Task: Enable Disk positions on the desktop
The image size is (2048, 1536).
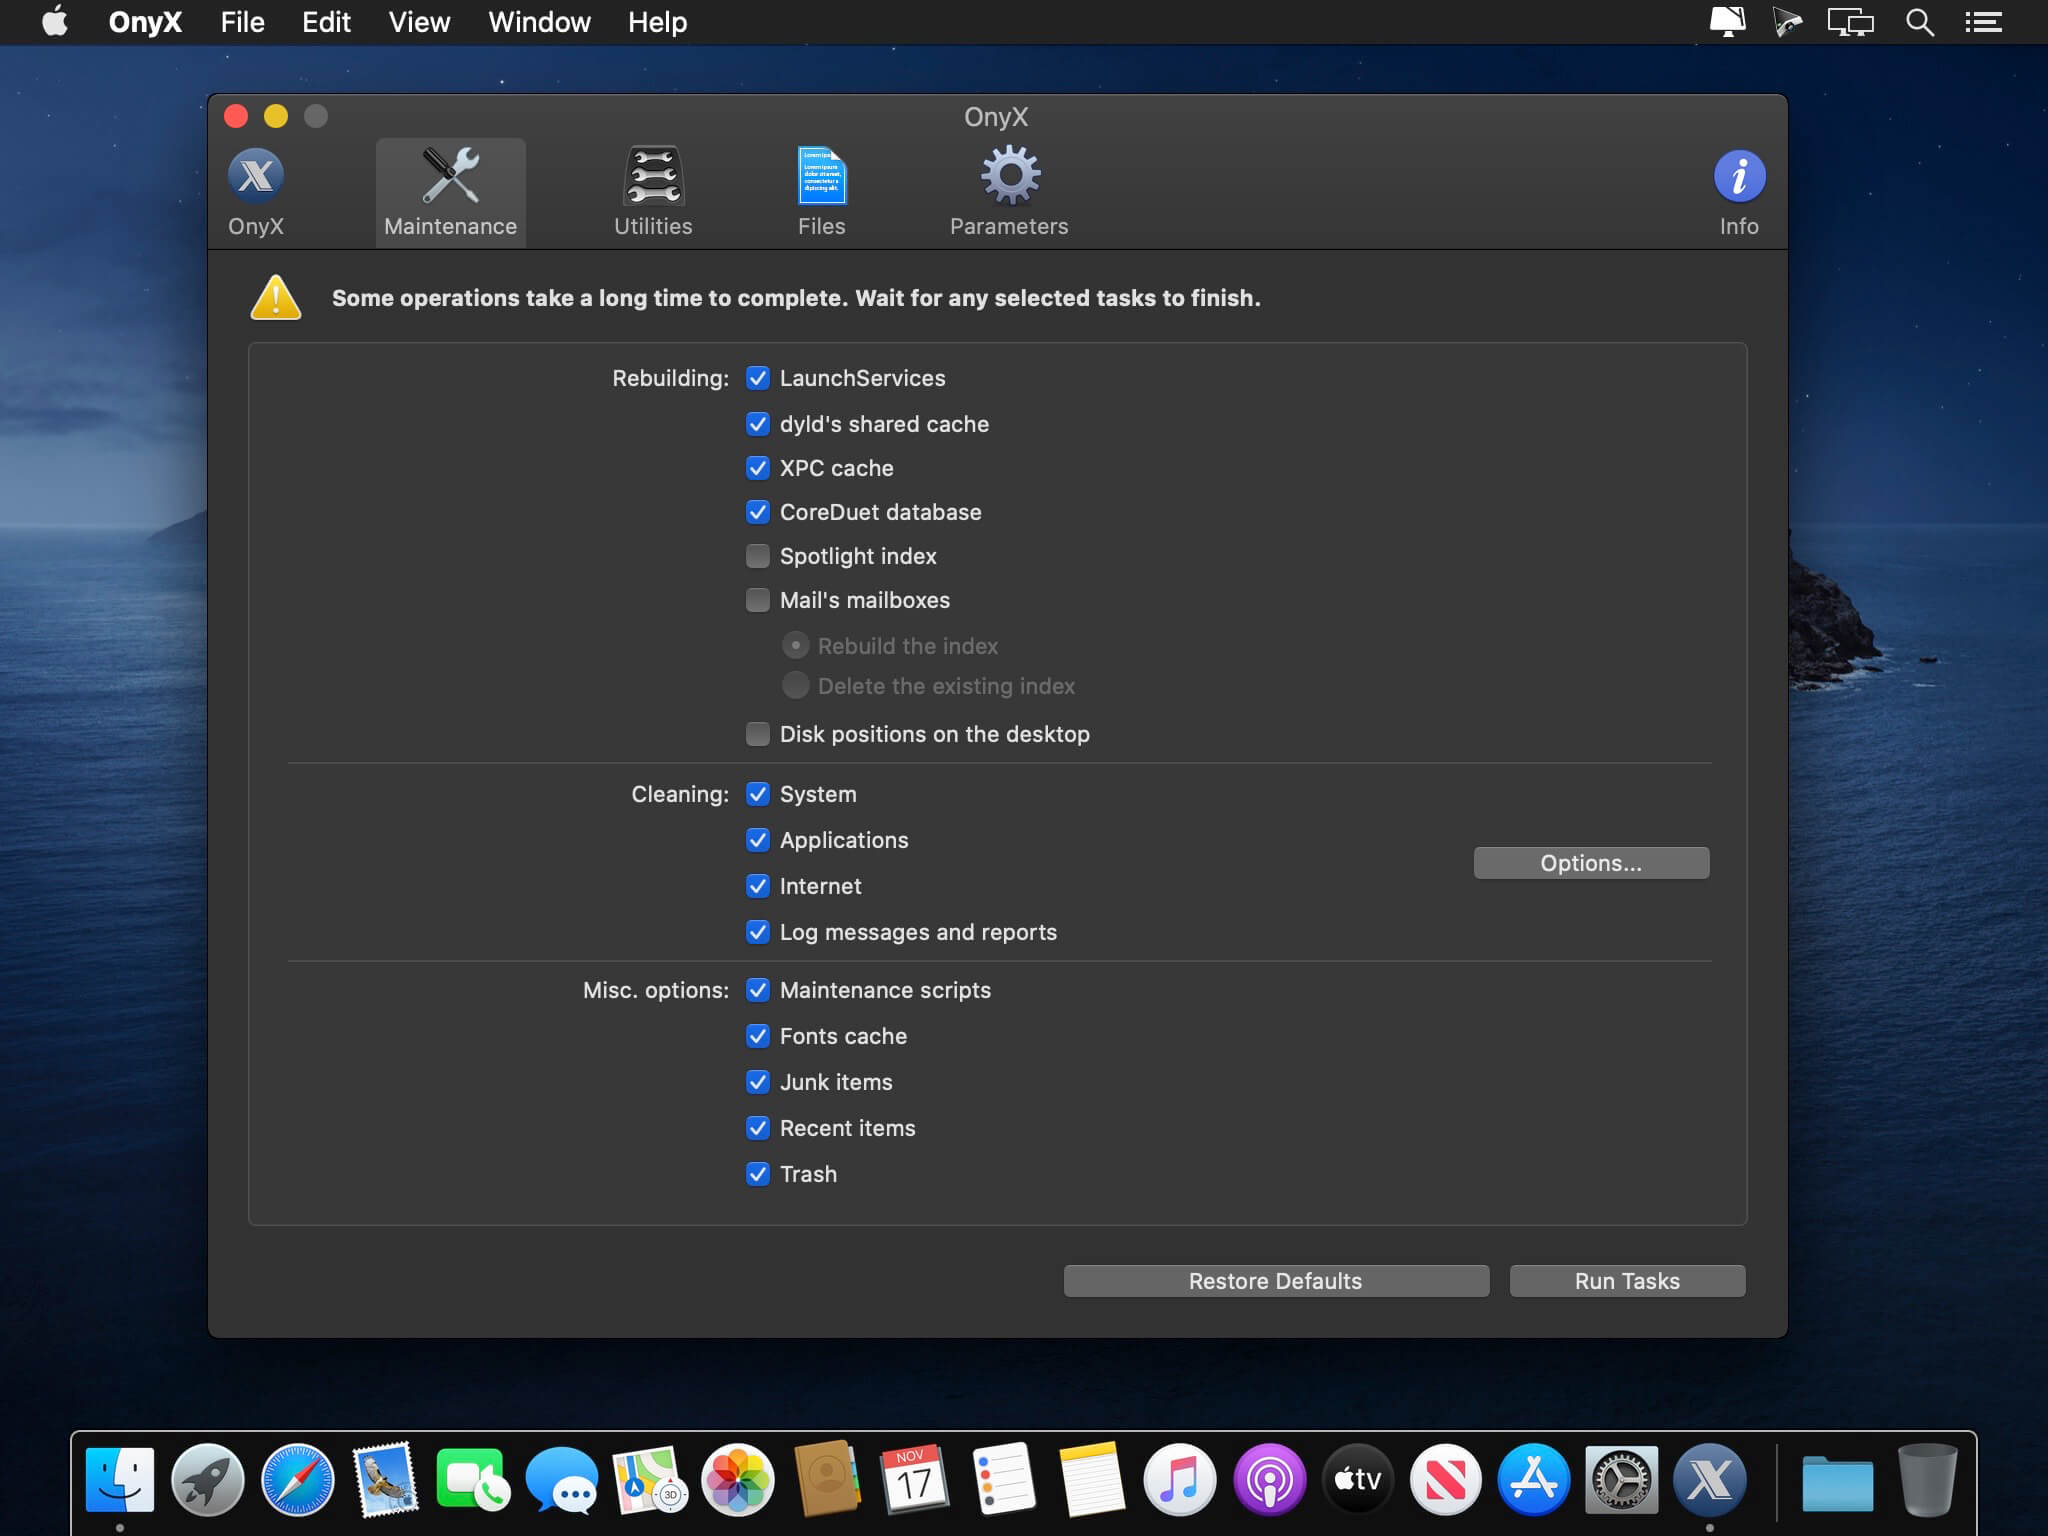Action: coord(758,734)
